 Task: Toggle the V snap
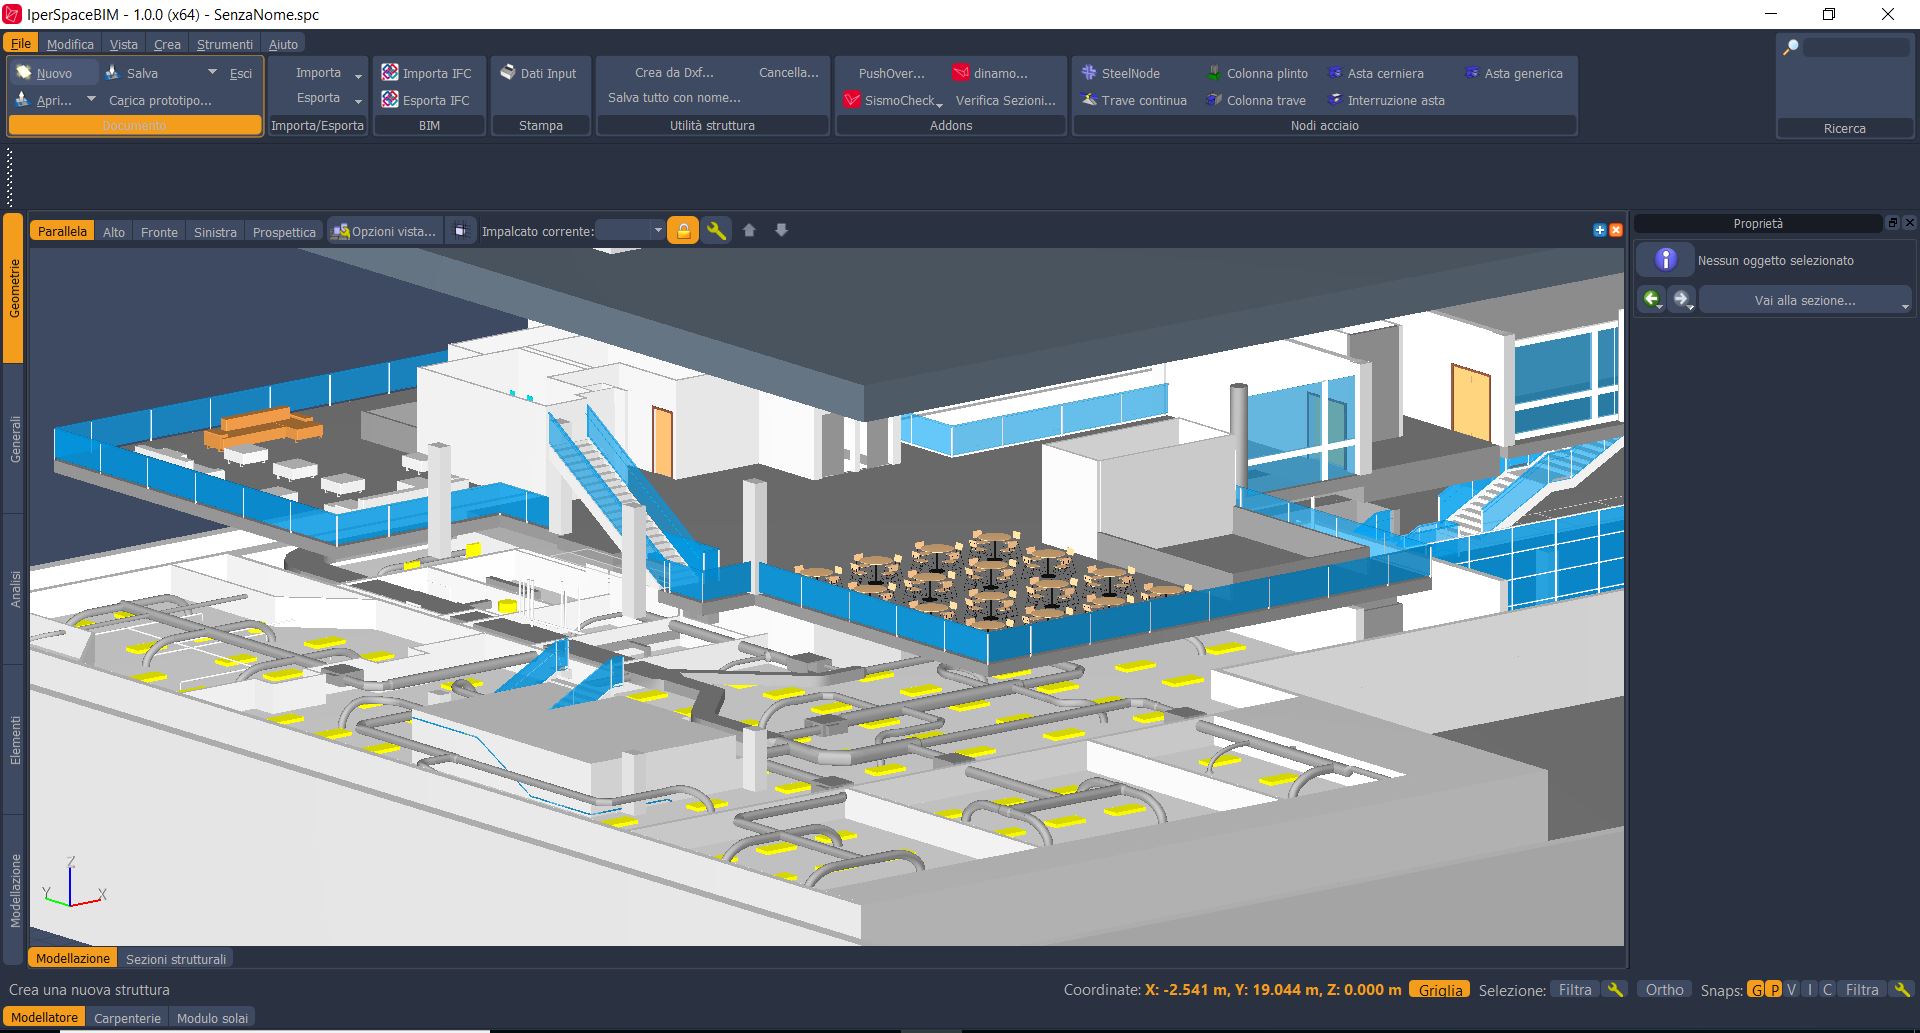pos(1792,989)
